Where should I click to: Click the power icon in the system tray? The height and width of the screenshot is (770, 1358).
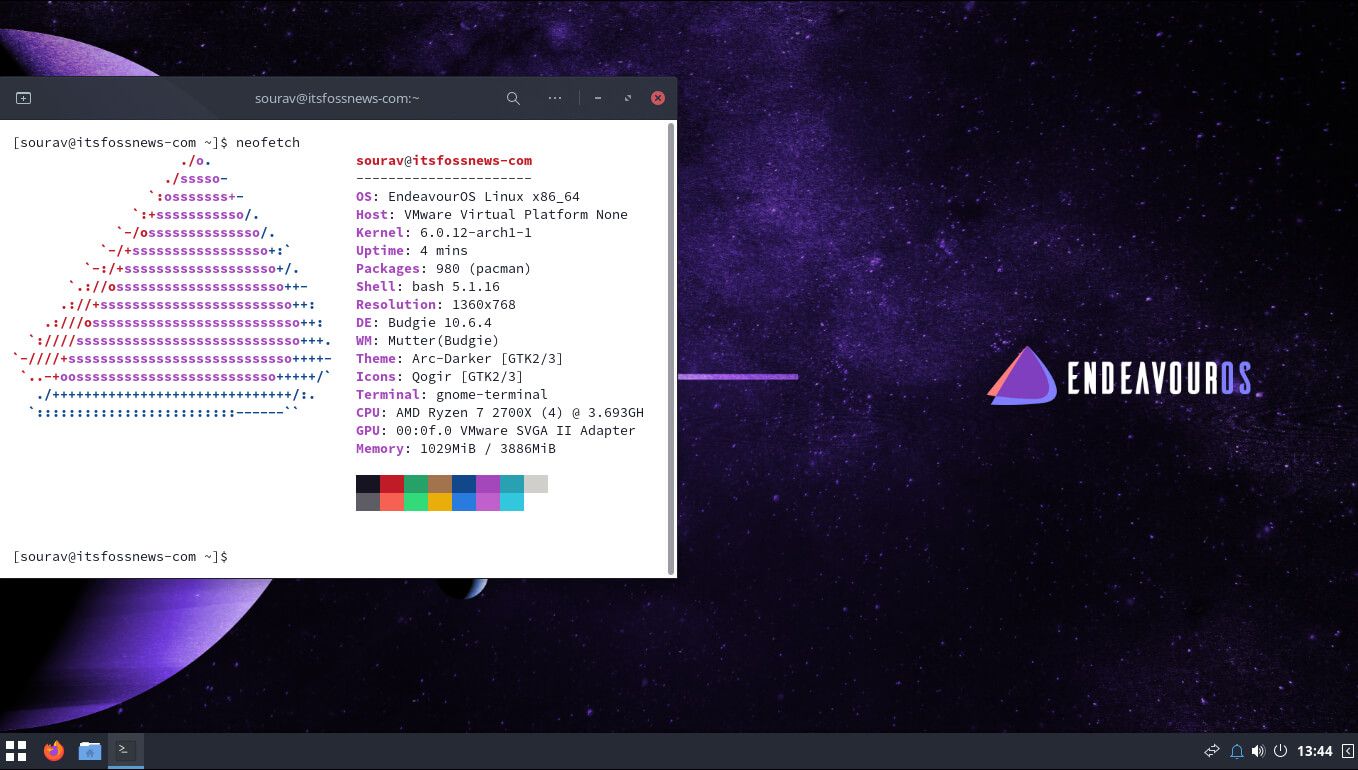tap(1281, 751)
